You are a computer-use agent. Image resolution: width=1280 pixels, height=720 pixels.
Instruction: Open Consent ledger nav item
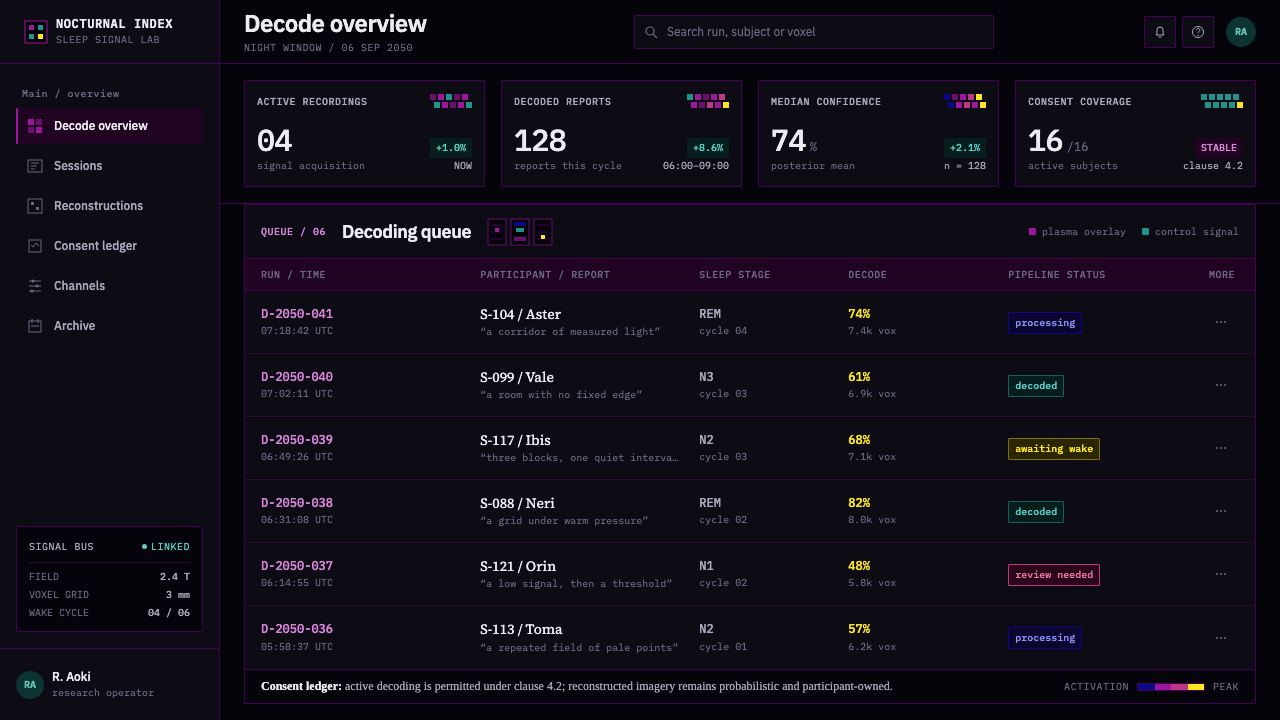point(110,246)
